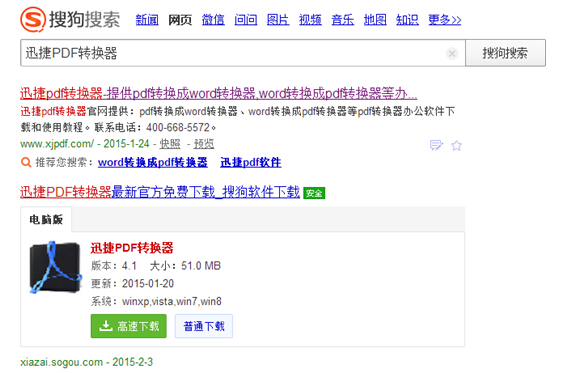The image size is (565, 373).
Task: Click the green 安全 badge
Action: pos(314,193)
